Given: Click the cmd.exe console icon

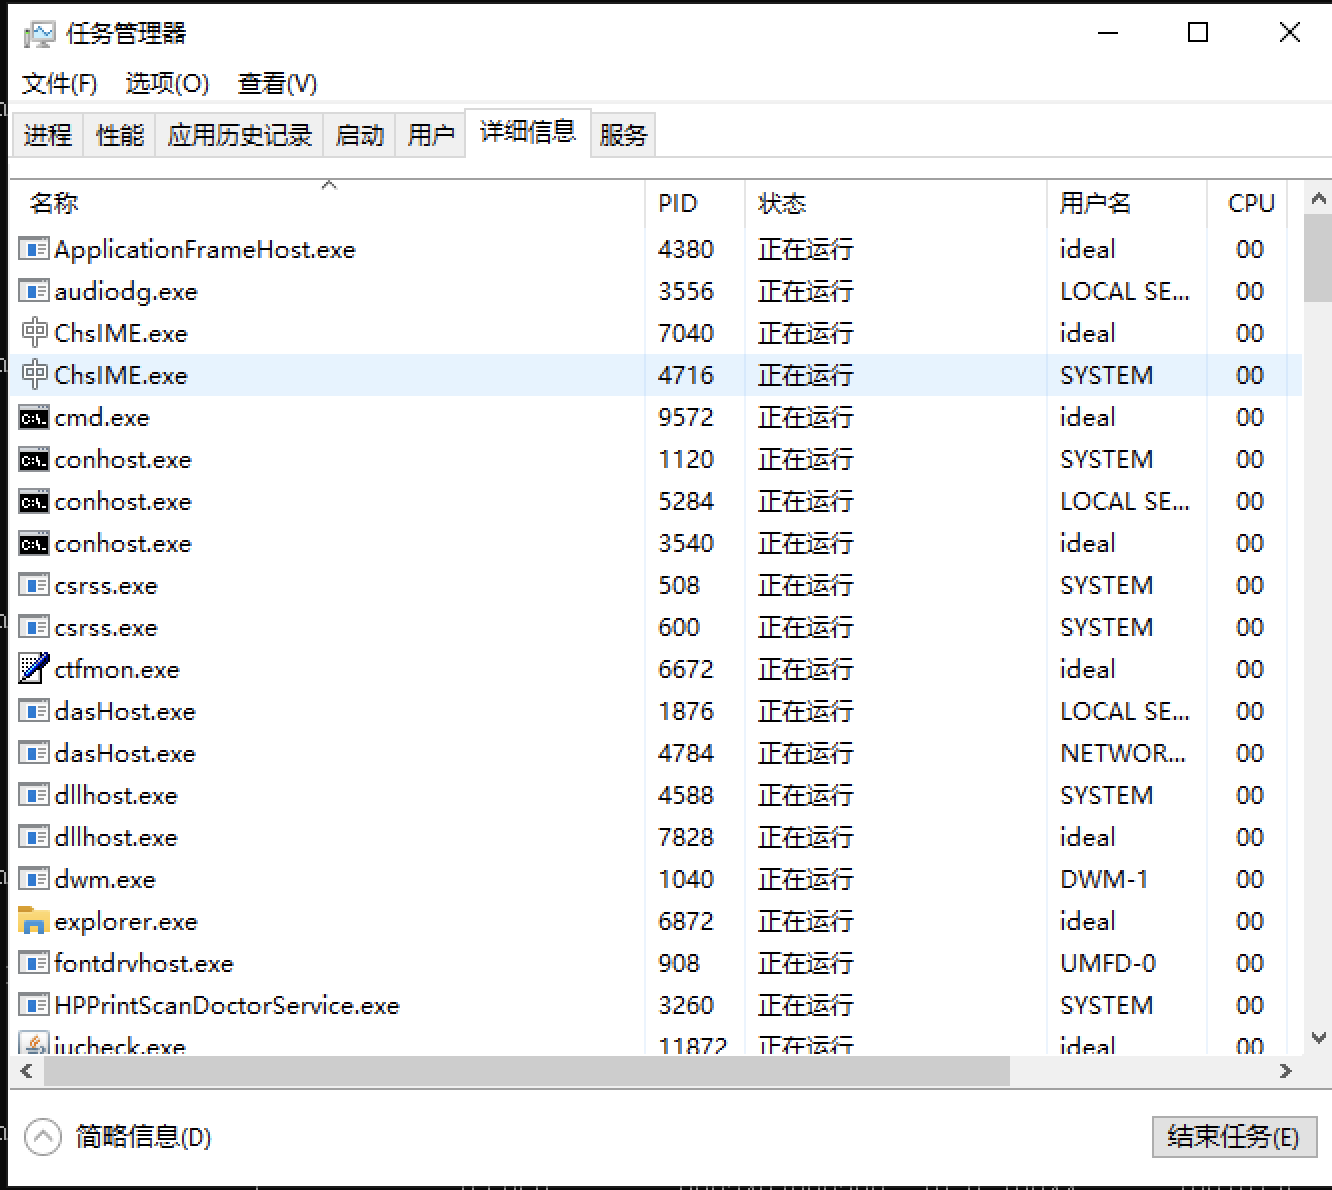Looking at the screenshot, I should (34, 418).
